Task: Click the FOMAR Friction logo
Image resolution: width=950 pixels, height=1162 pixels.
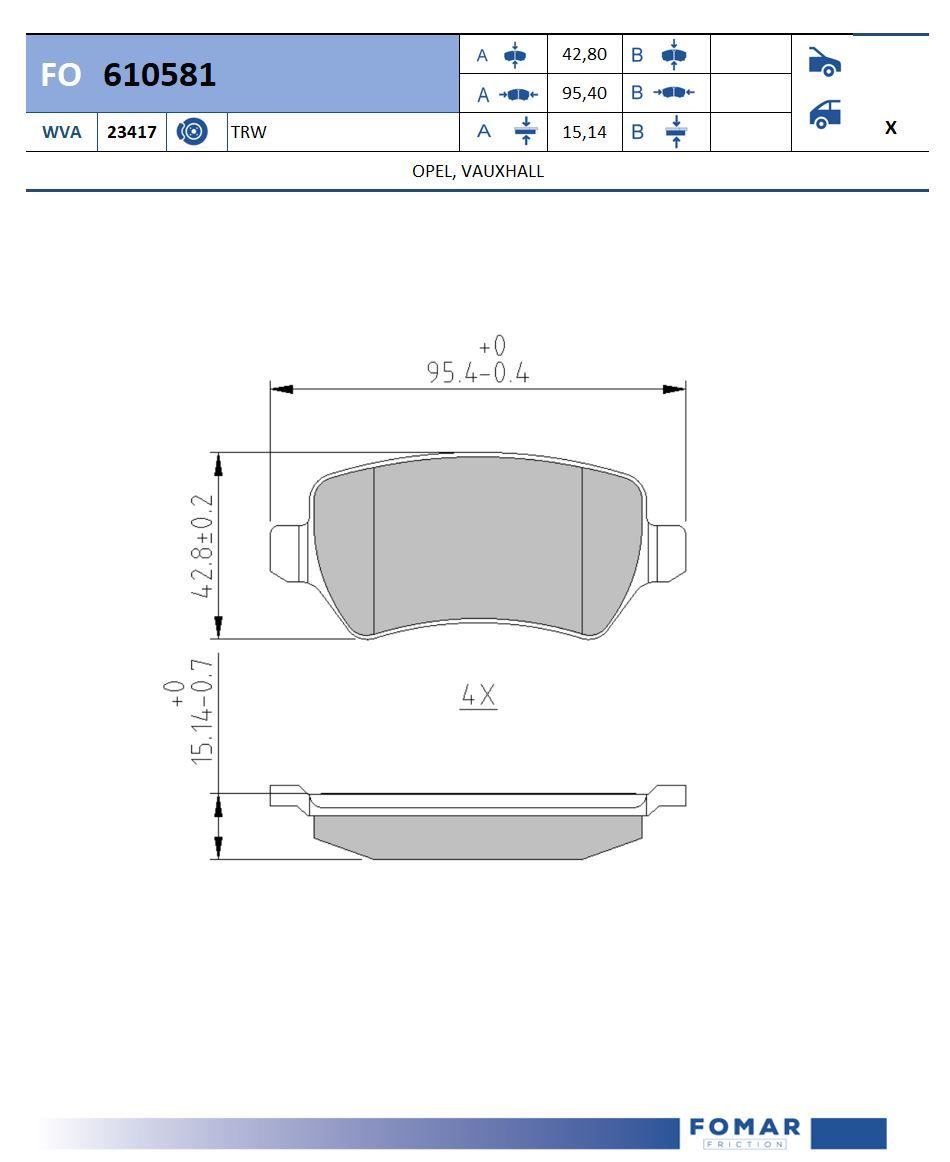Action: 745,1133
